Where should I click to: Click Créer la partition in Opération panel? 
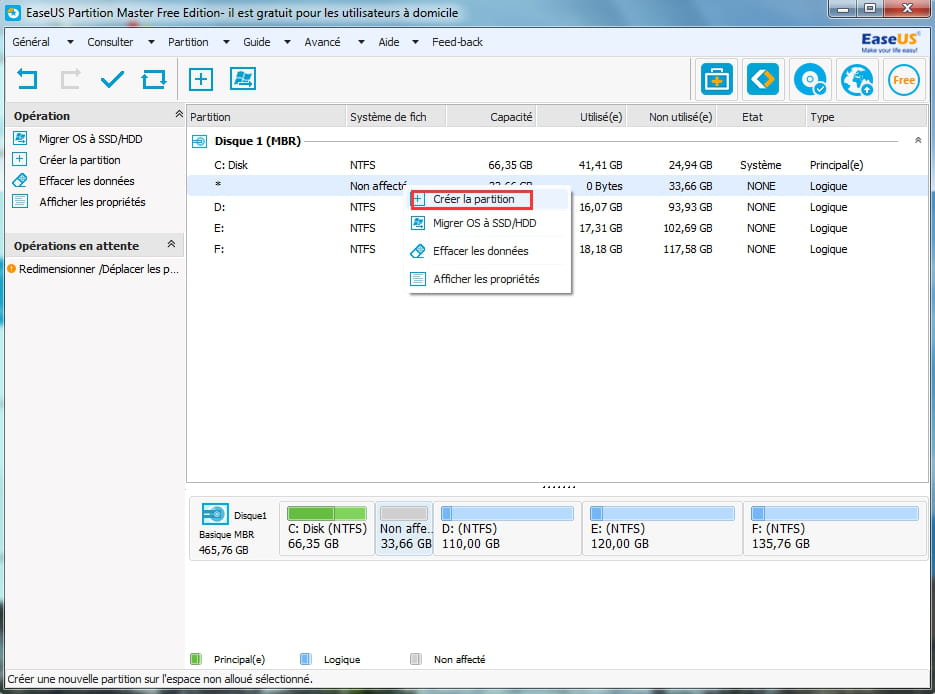coord(80,160)
